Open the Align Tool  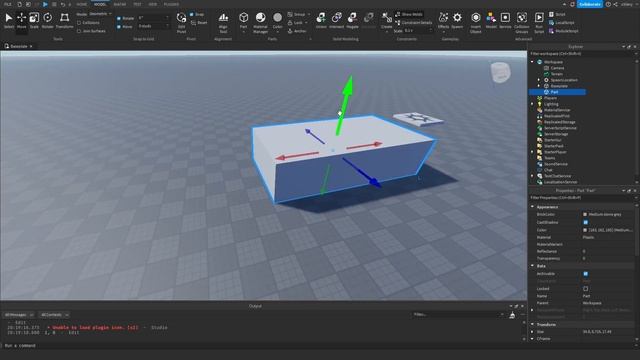click(x=223, y=22)
